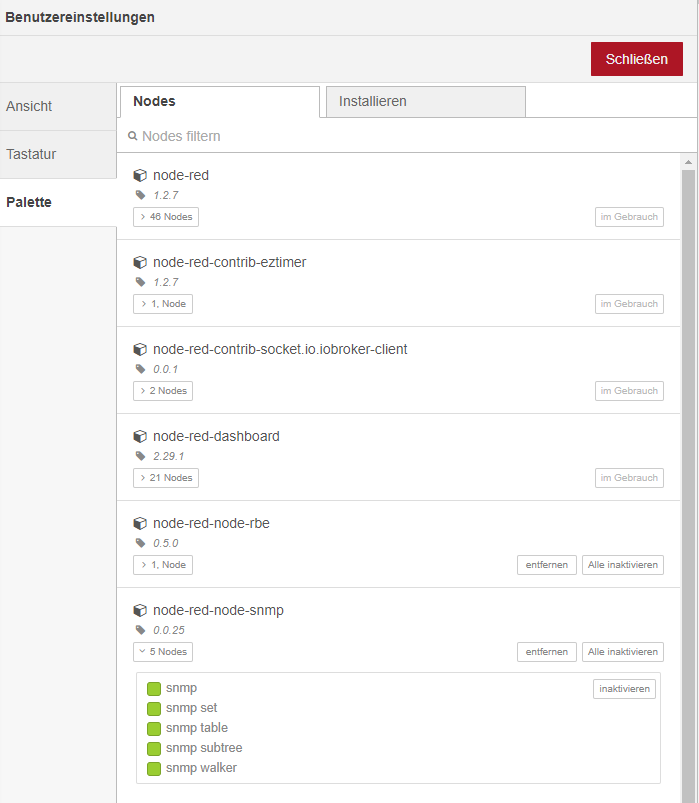Click the palette list scrollbar thumb
This screenshot has height=803, width=699.
point(688,487)
